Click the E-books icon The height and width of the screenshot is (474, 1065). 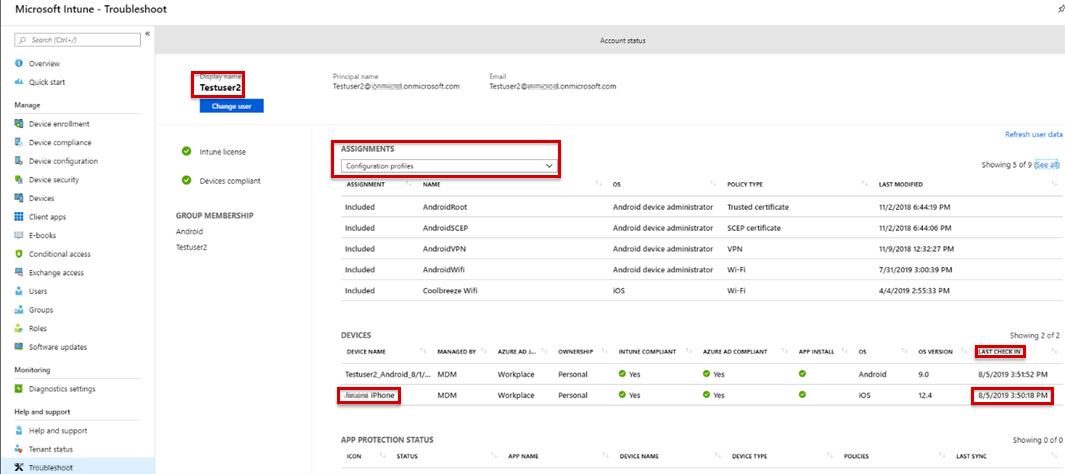pyautogui.click(x=19, y=236)
